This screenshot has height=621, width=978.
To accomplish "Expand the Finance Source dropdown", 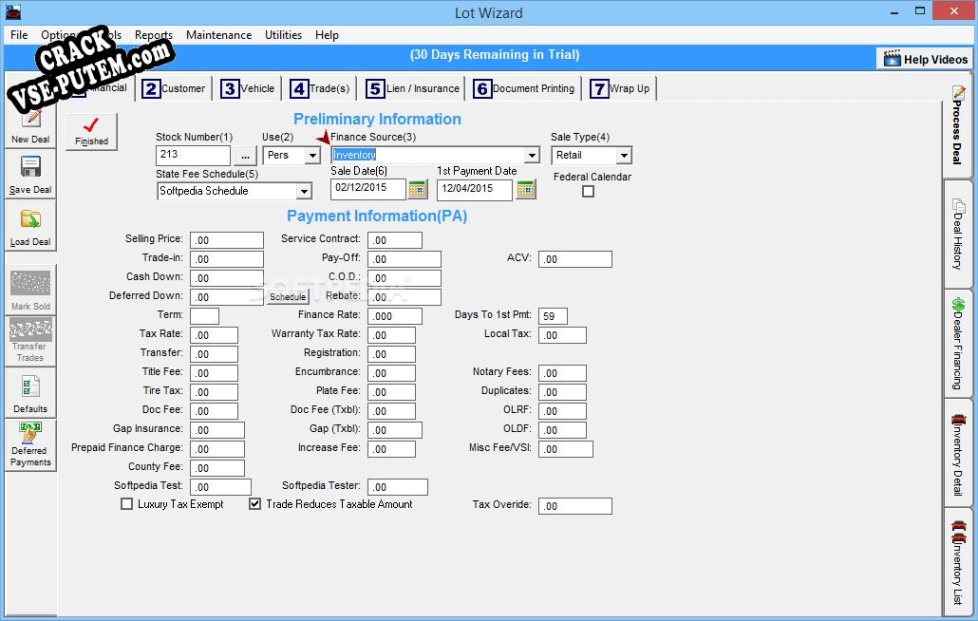I will coord(531,155).
